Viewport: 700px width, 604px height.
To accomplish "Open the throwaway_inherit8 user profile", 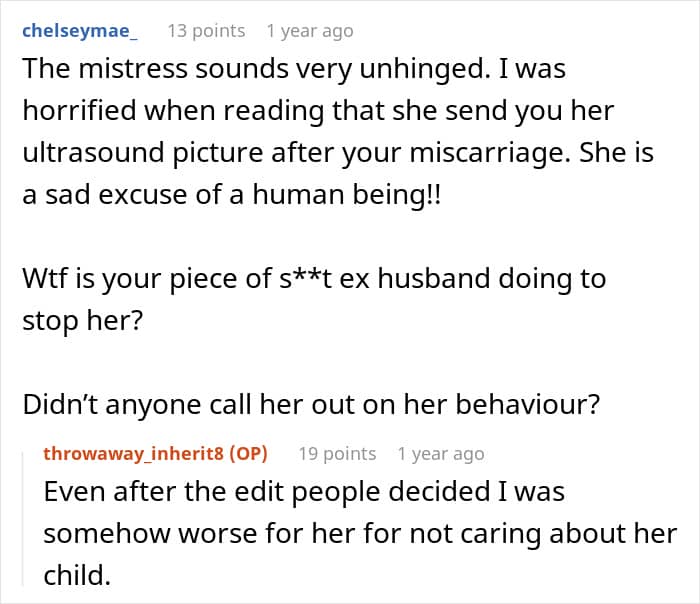I will 134,454.
